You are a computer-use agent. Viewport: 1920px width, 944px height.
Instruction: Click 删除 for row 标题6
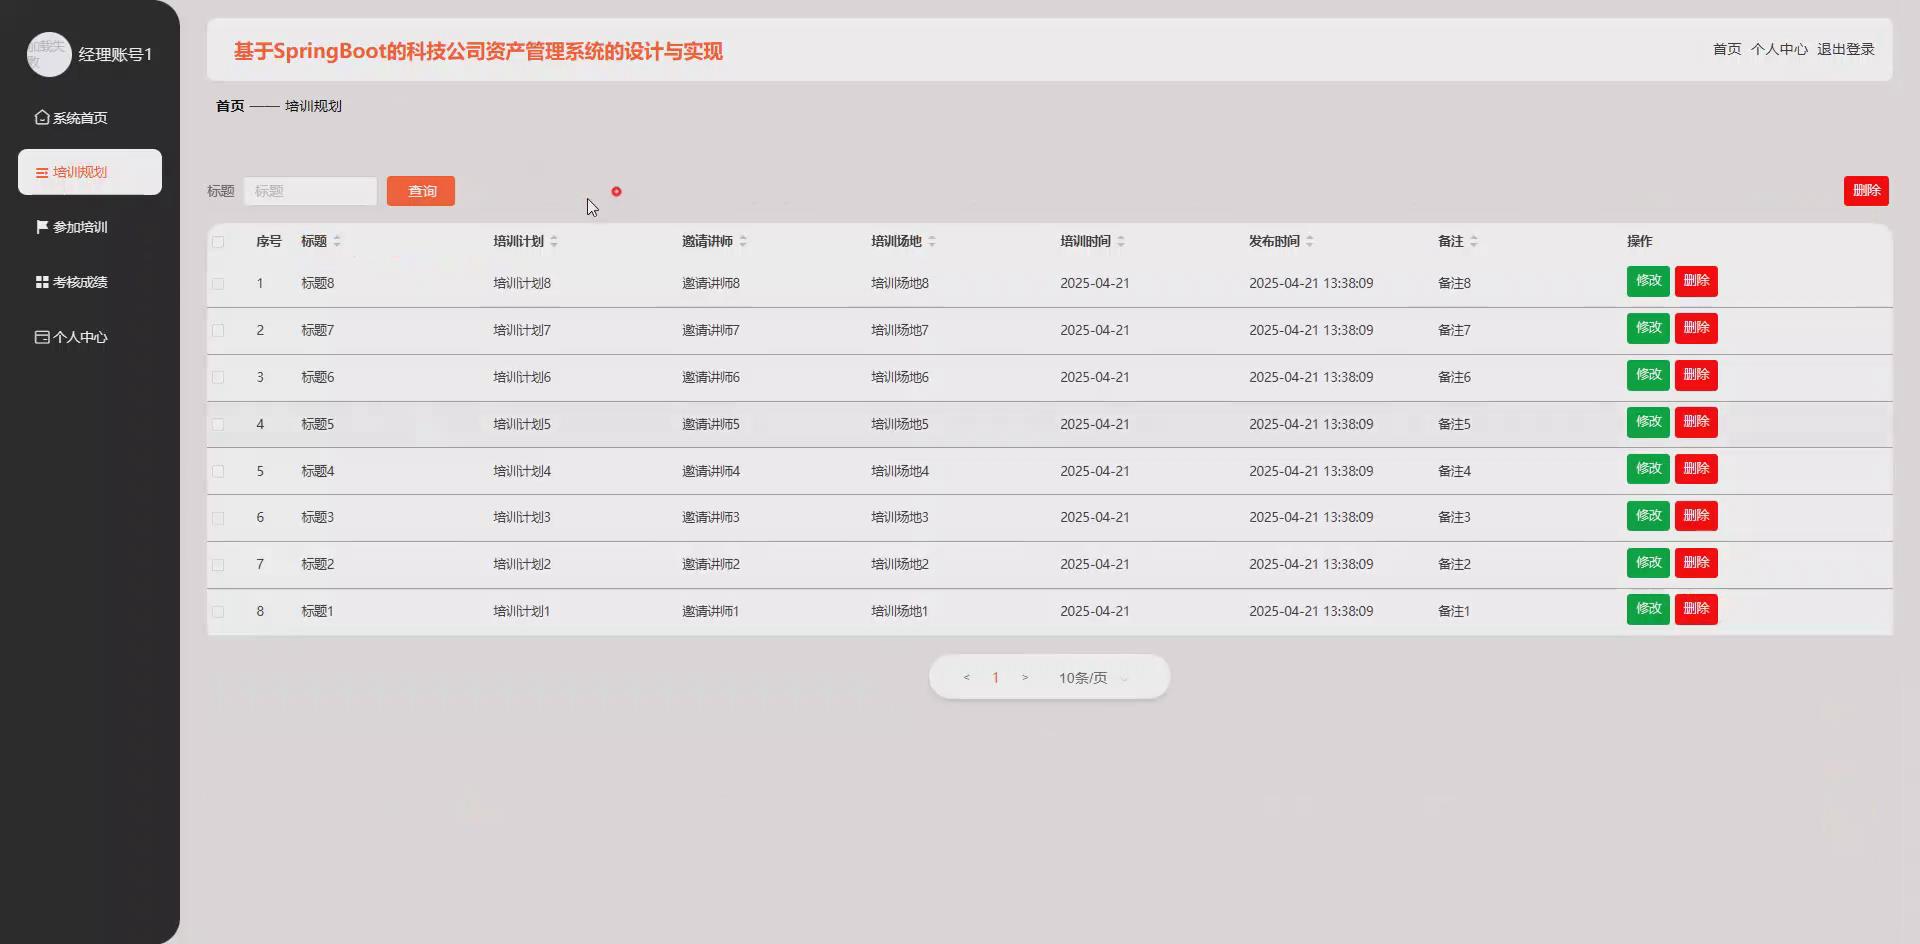click(1696, 375)
